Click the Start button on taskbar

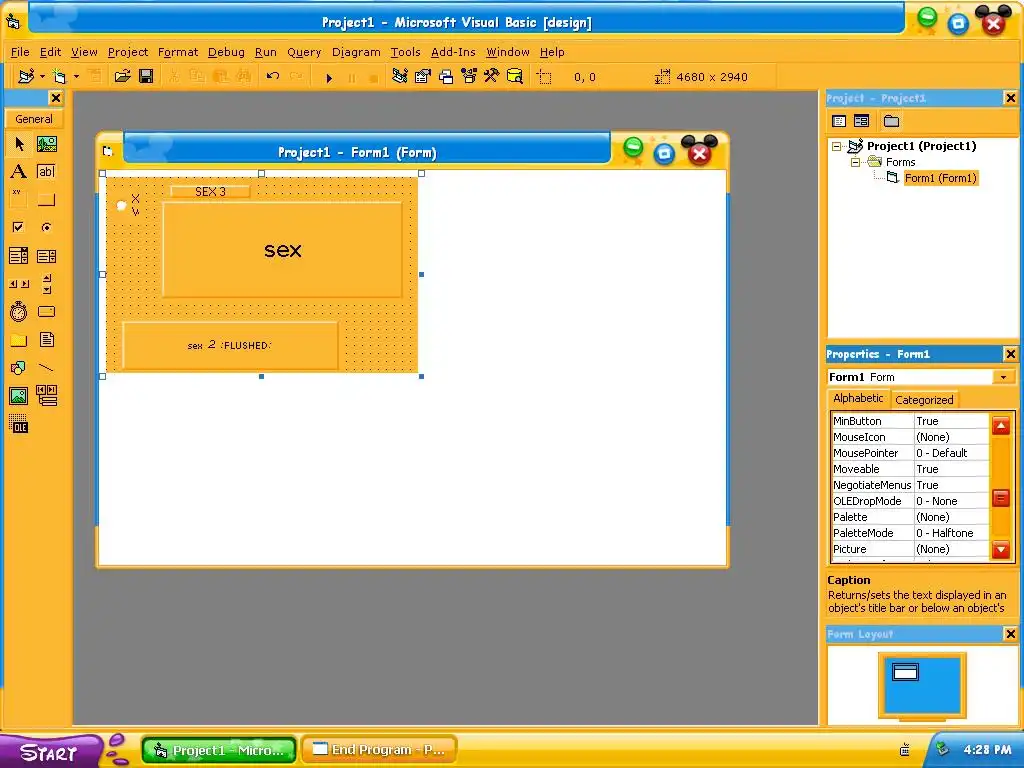tap(49, 752)
